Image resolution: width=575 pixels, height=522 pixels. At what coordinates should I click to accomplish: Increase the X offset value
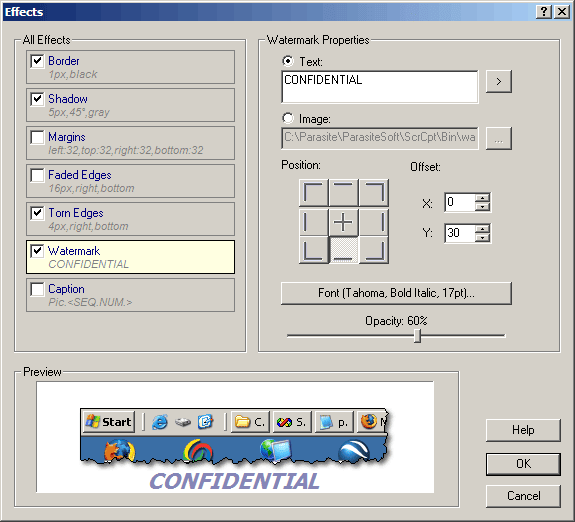point(483,198)
